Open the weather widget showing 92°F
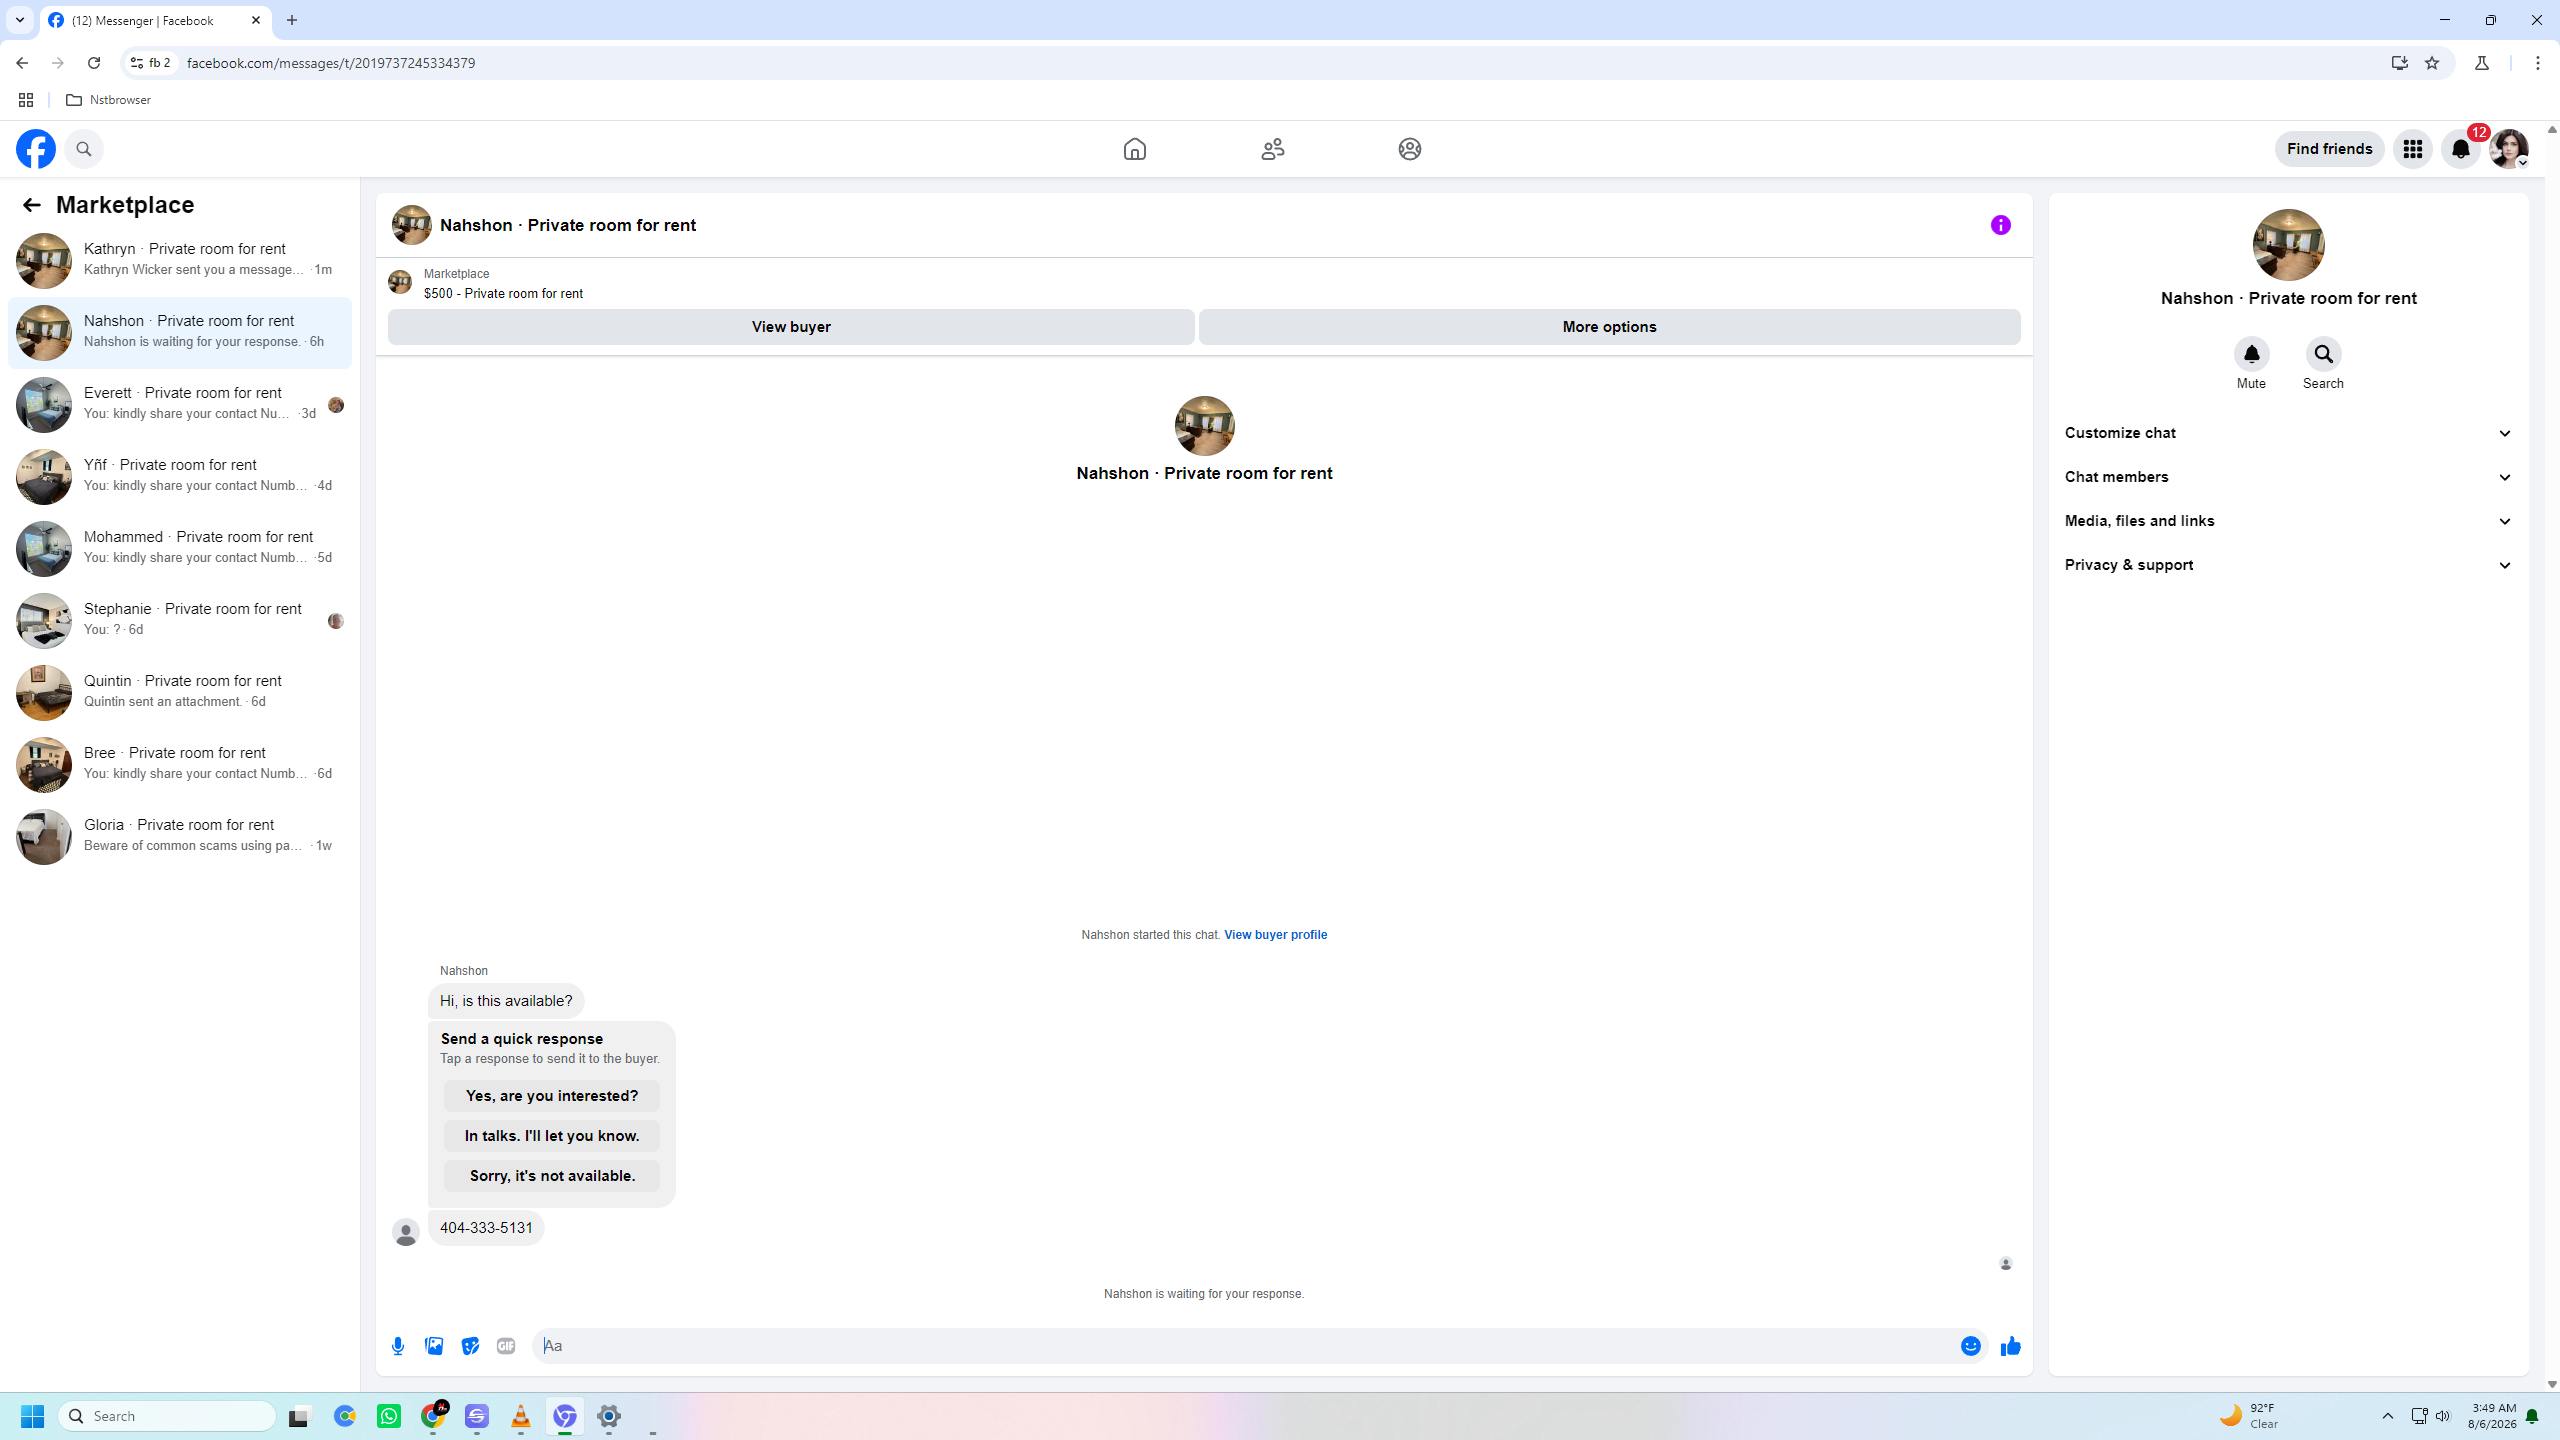This screenshot has height=1440, width=2560. coord(2250,1416)
